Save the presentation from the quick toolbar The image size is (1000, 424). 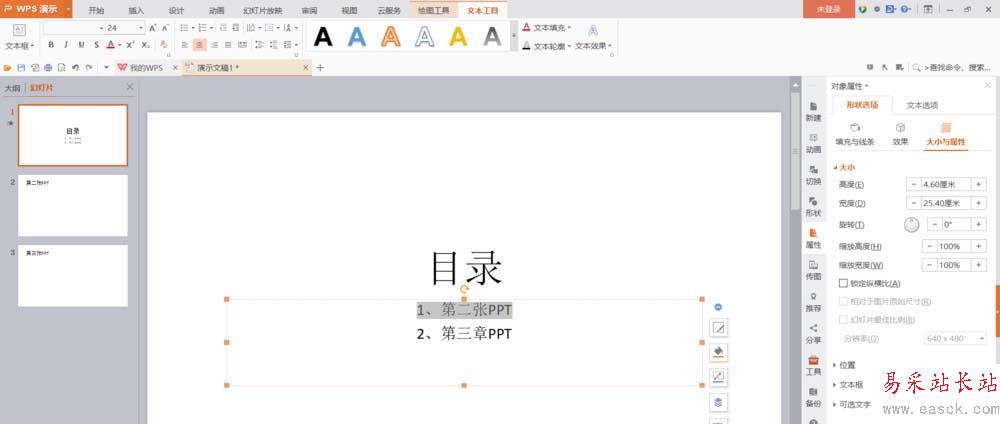(21, 68)
